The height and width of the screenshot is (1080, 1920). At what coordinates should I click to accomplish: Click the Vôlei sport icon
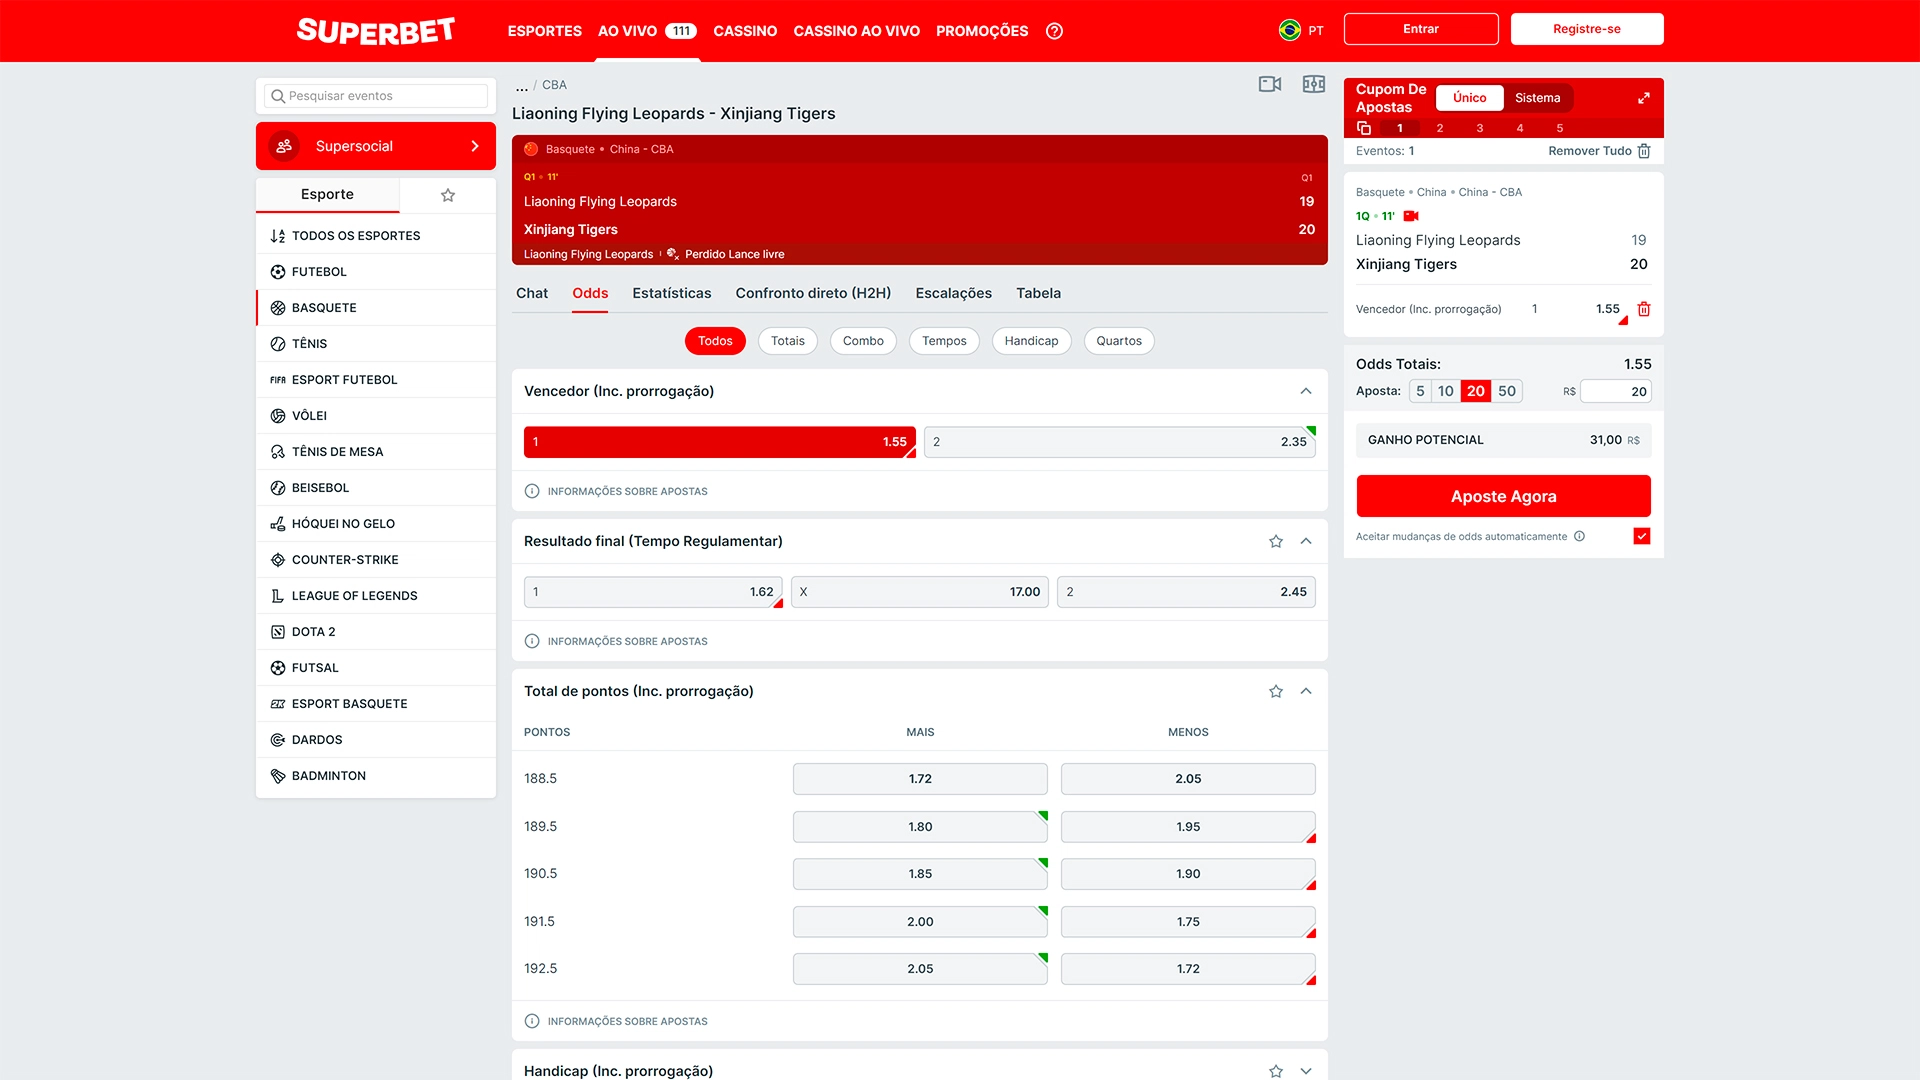coord(278,416)
